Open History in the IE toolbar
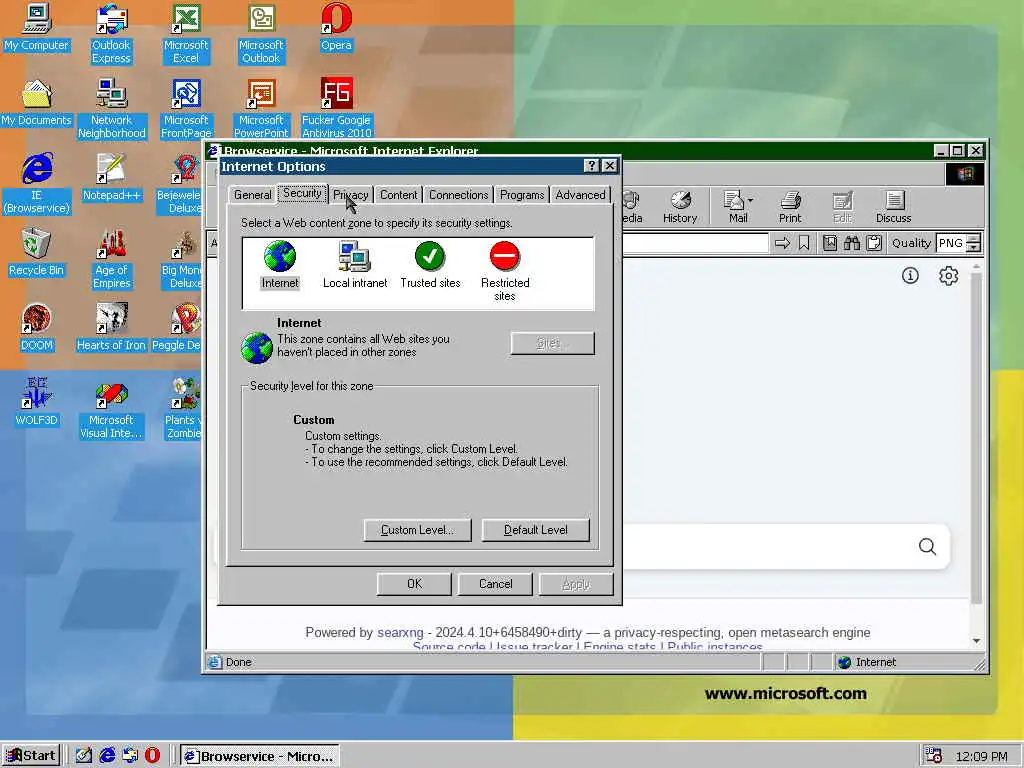The image size is (1024, 768). 680,207
